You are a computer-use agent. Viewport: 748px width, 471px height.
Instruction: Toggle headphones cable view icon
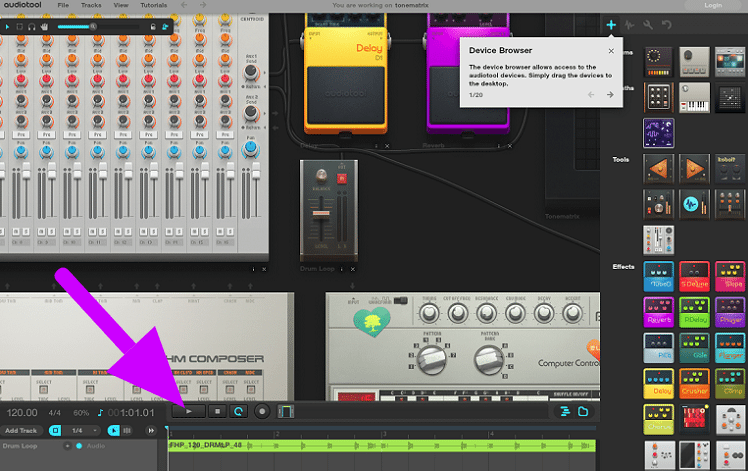point(31,27)
